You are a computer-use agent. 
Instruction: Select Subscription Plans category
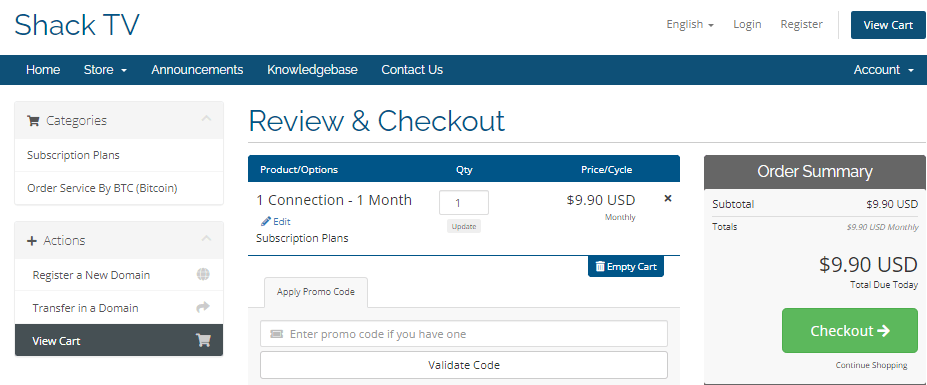point(119,155)
